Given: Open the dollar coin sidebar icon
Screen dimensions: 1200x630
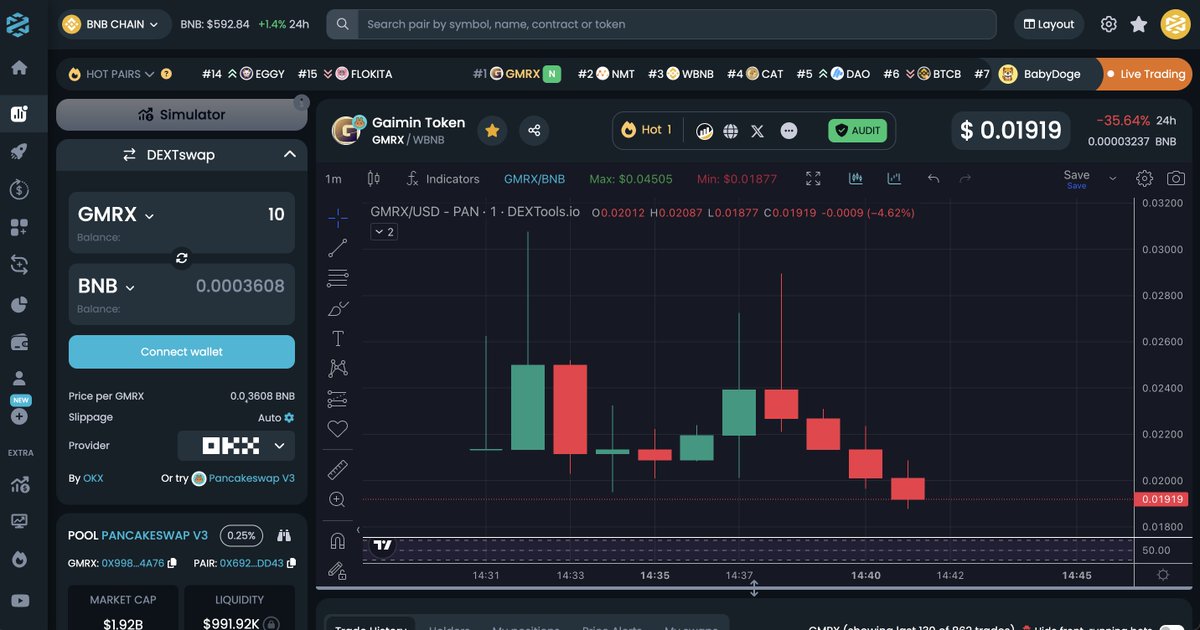Looking at the screenshot, I should [19, 189].
